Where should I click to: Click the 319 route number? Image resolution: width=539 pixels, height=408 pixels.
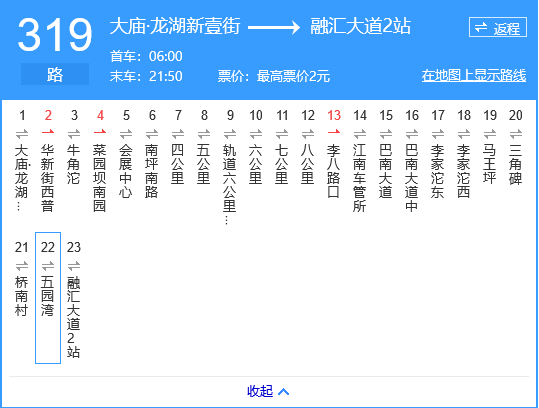55,35
